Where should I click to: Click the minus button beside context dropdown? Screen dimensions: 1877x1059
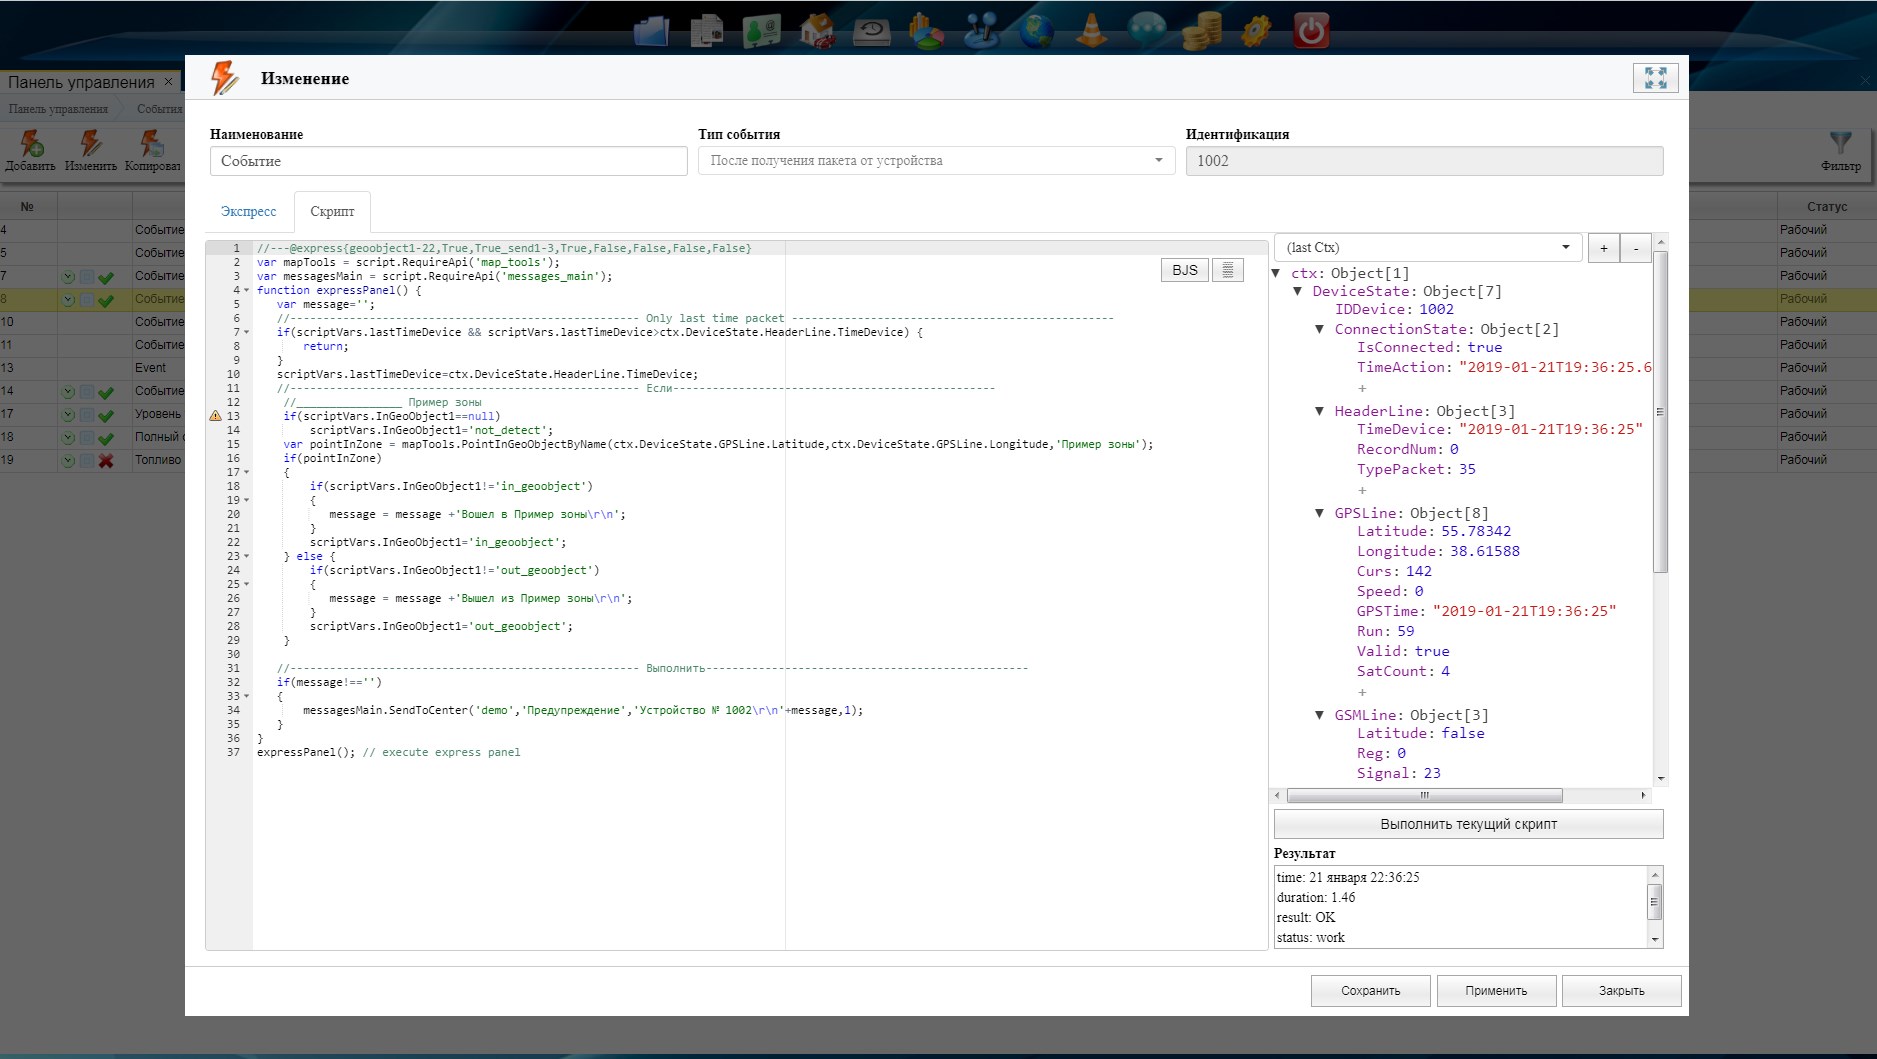point(1636,248)
